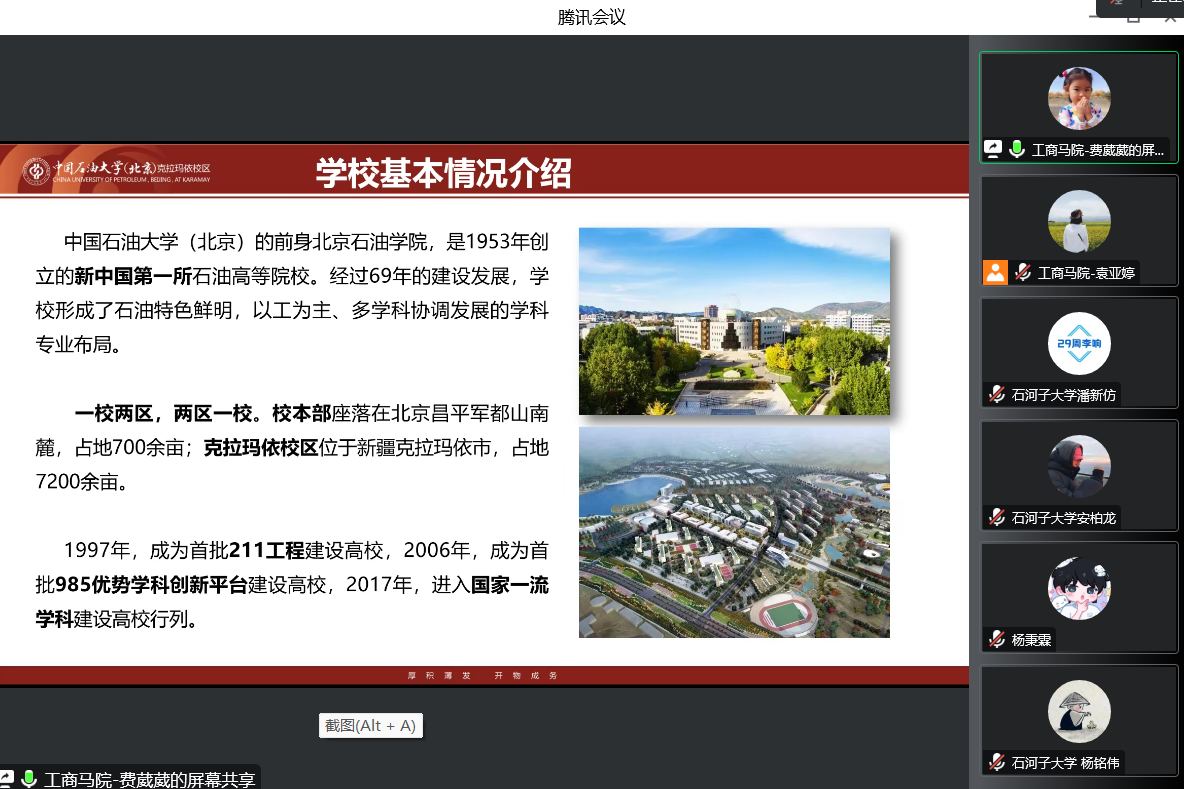This screenshot has width=1184, height=789.
Task: Select 杨铭伟's straw-hat cartoon avatar
Action: coord(1079,711)
